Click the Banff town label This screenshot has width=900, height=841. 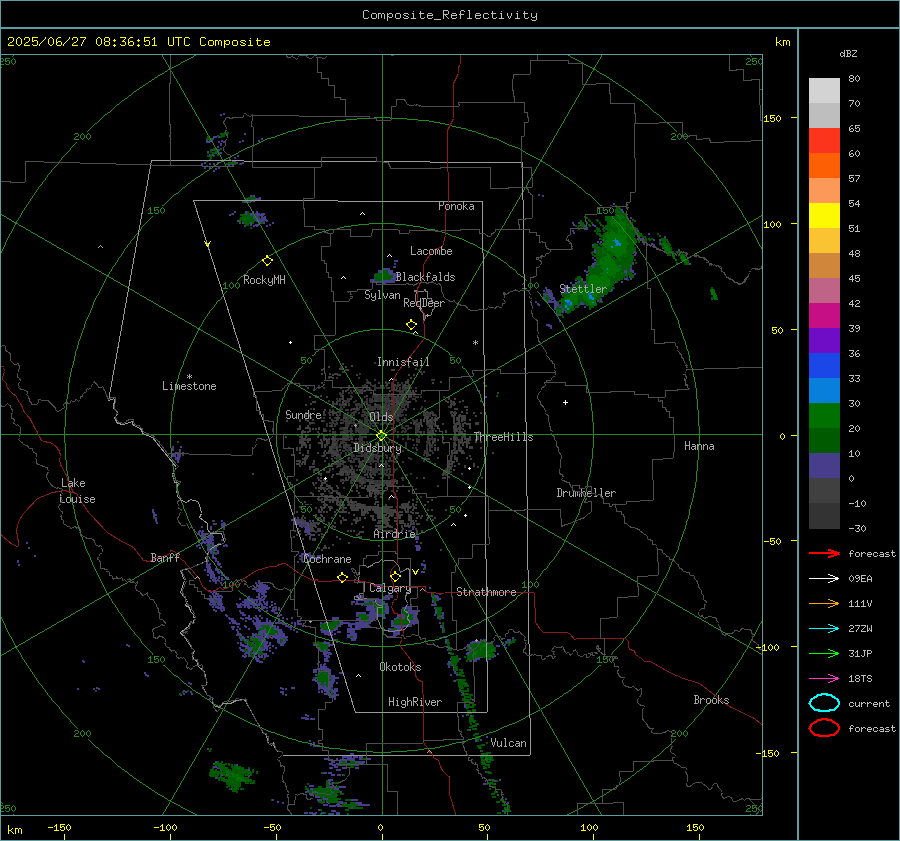coord(165,557)
